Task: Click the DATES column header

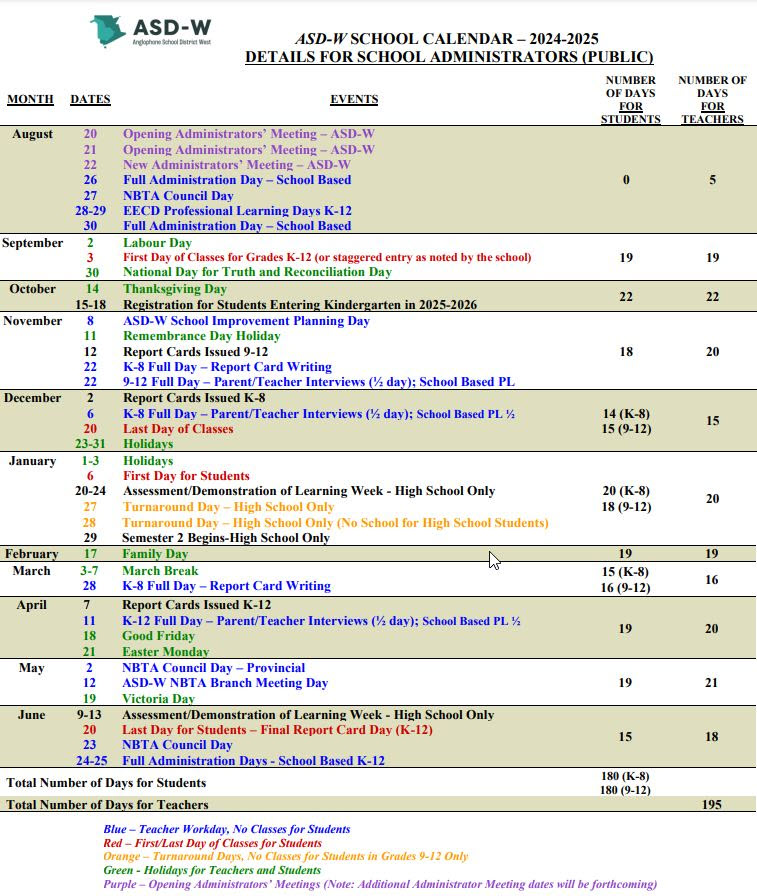Action: tap(90, 99)
